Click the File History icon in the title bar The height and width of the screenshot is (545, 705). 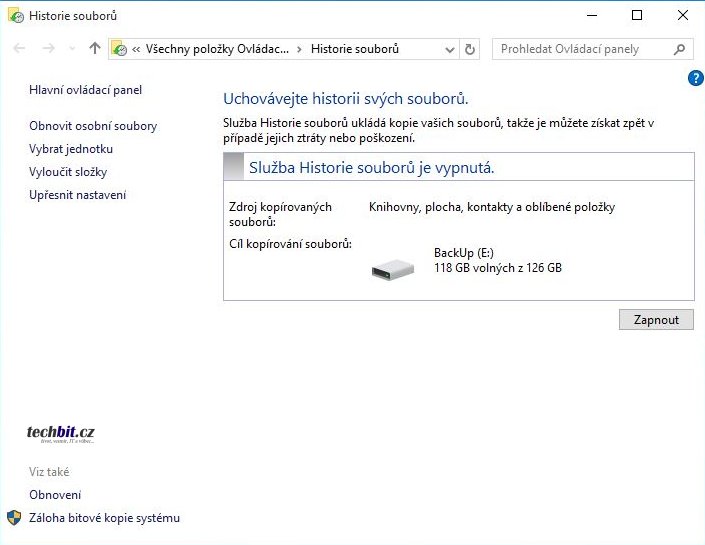[x=15, y=16]
